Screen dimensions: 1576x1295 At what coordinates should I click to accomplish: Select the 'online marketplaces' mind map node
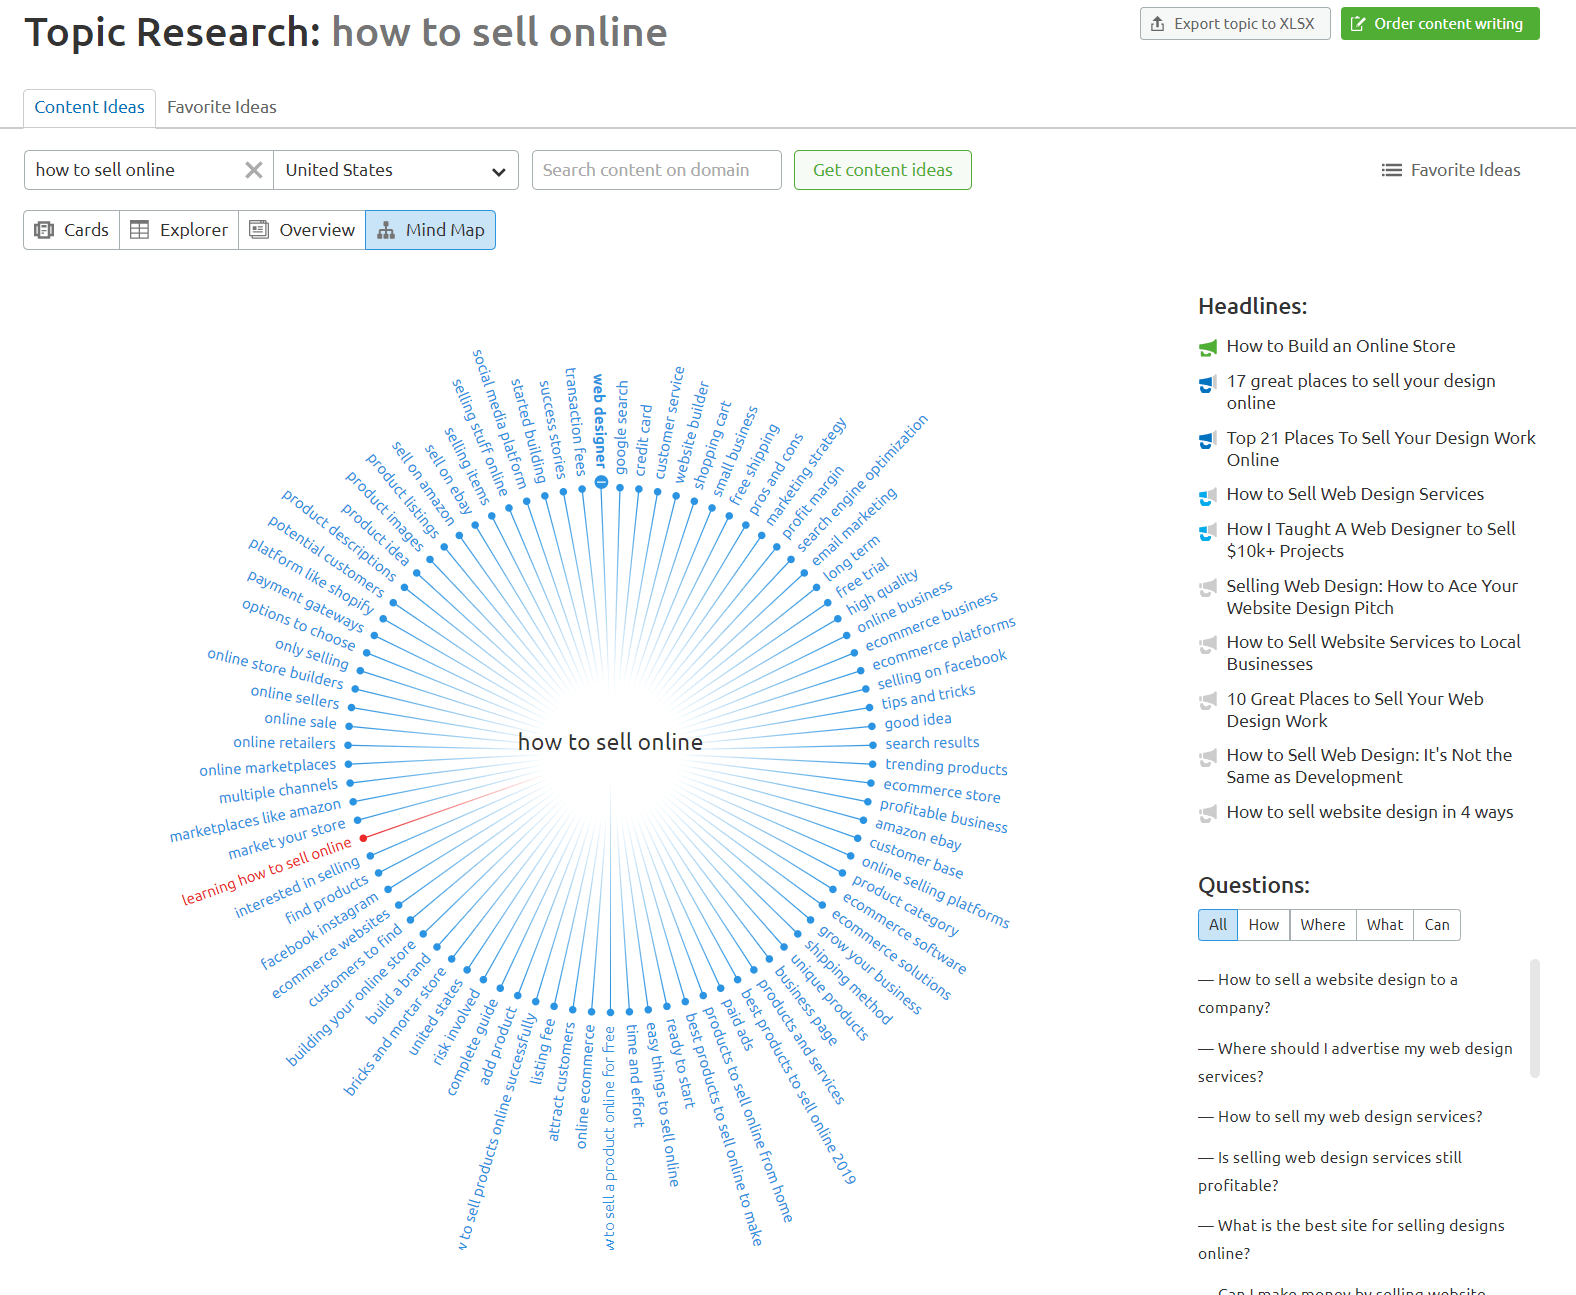tap(267, 767)
